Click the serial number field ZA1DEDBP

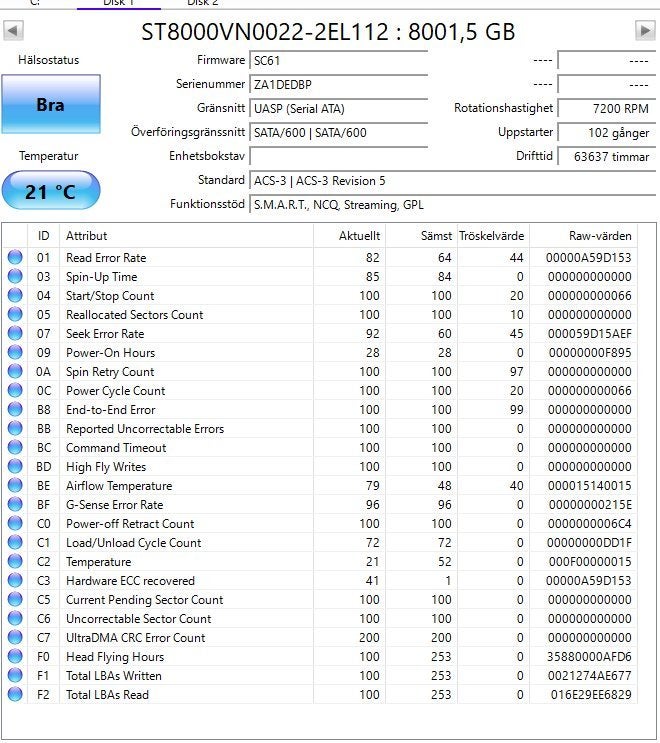(x=338, y=85)
